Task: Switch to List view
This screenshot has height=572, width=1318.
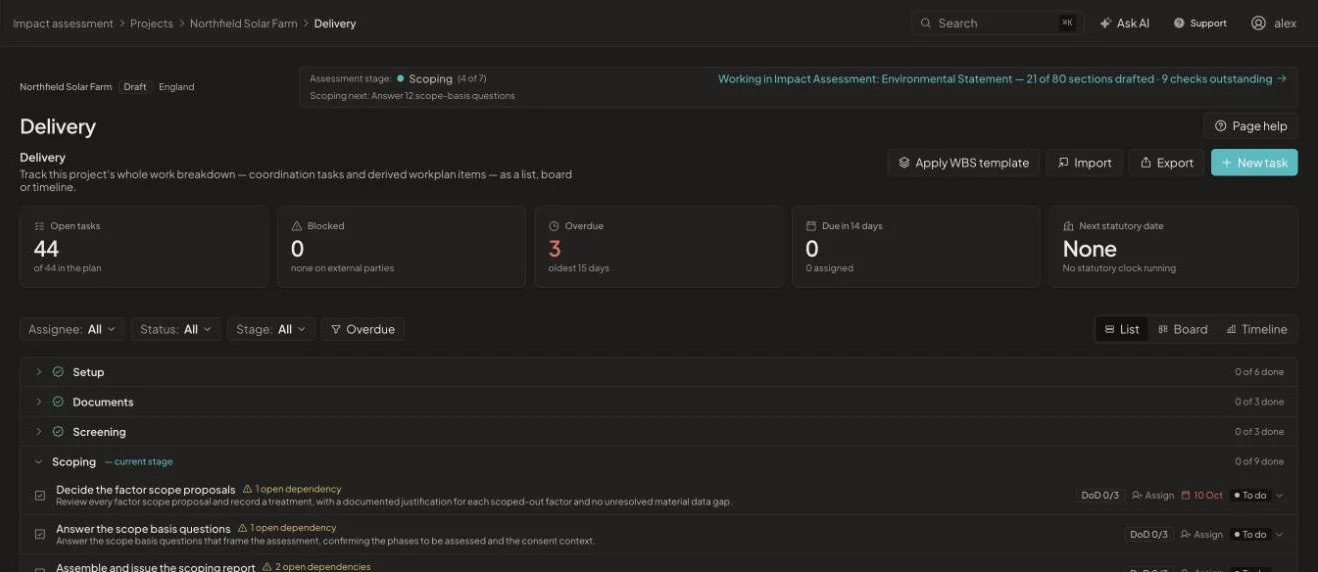Action: coord(1122,329)
